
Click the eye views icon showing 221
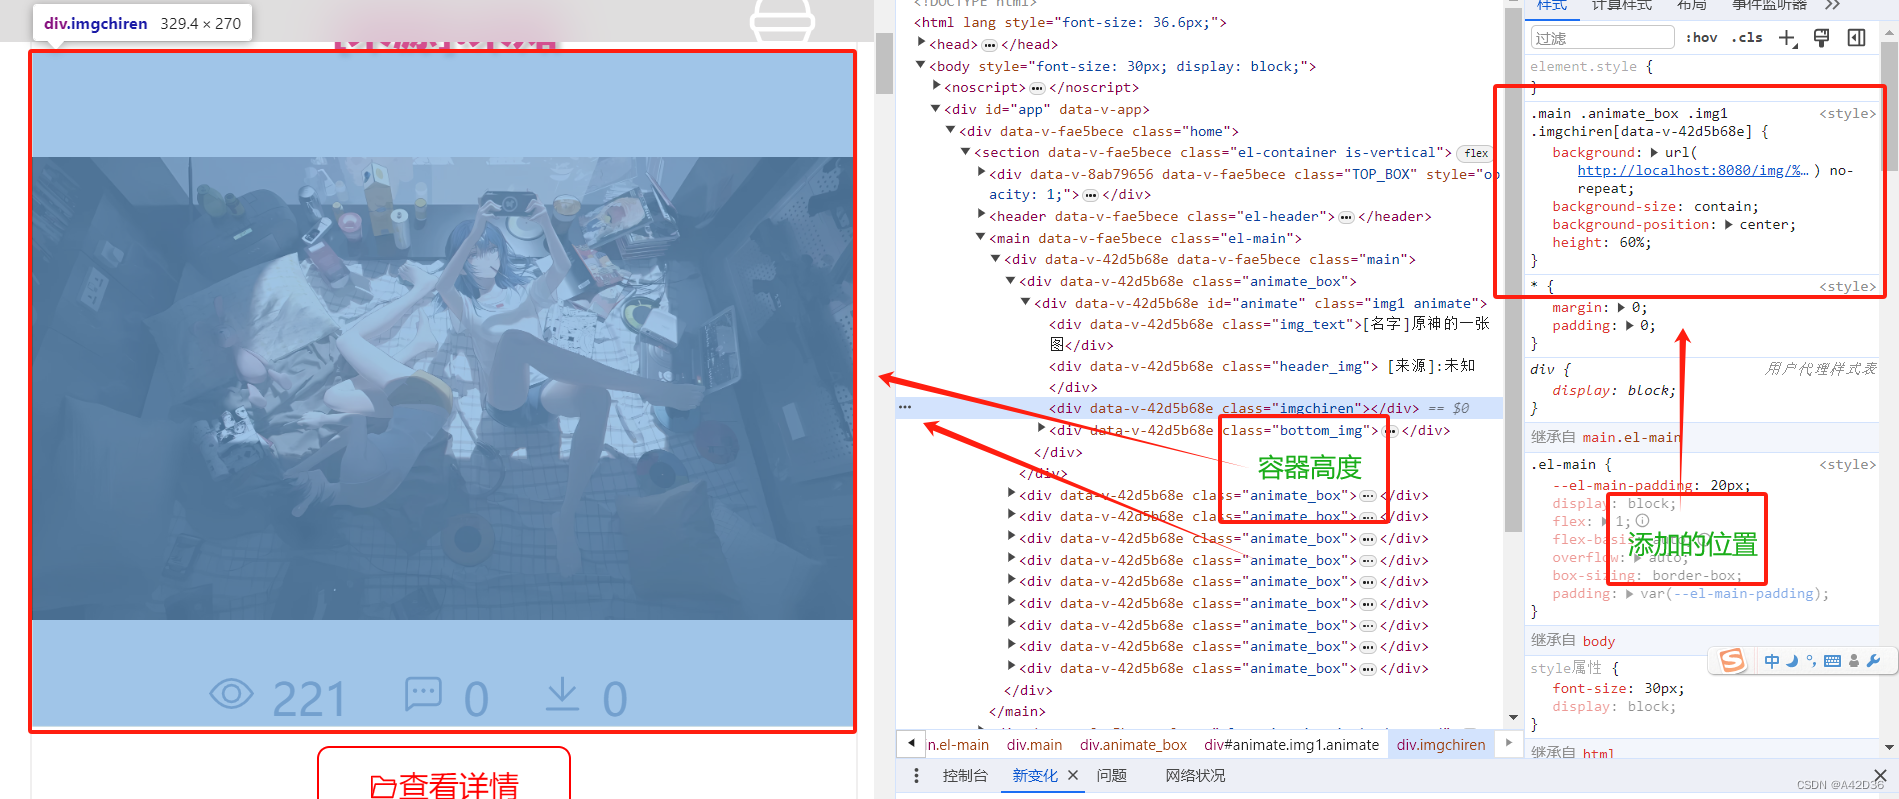click(x=231, y=693)
